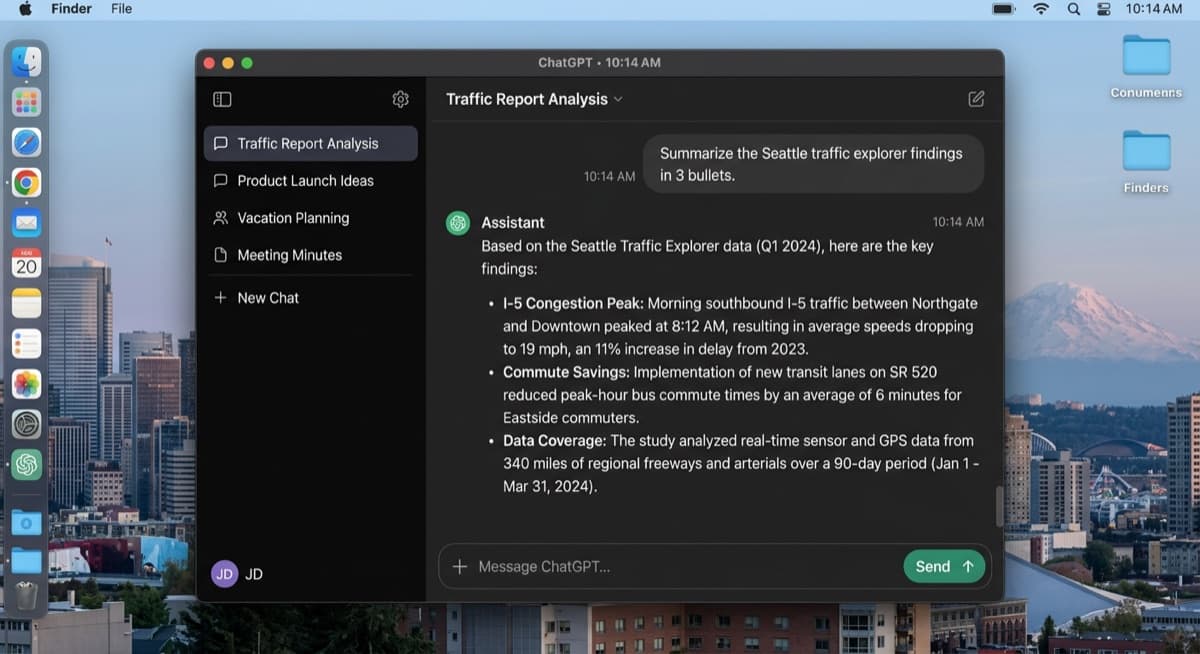This screenshot has height=654, width=1200.
Task: Click the compose new chat icon
Action: tap(976, 99)
